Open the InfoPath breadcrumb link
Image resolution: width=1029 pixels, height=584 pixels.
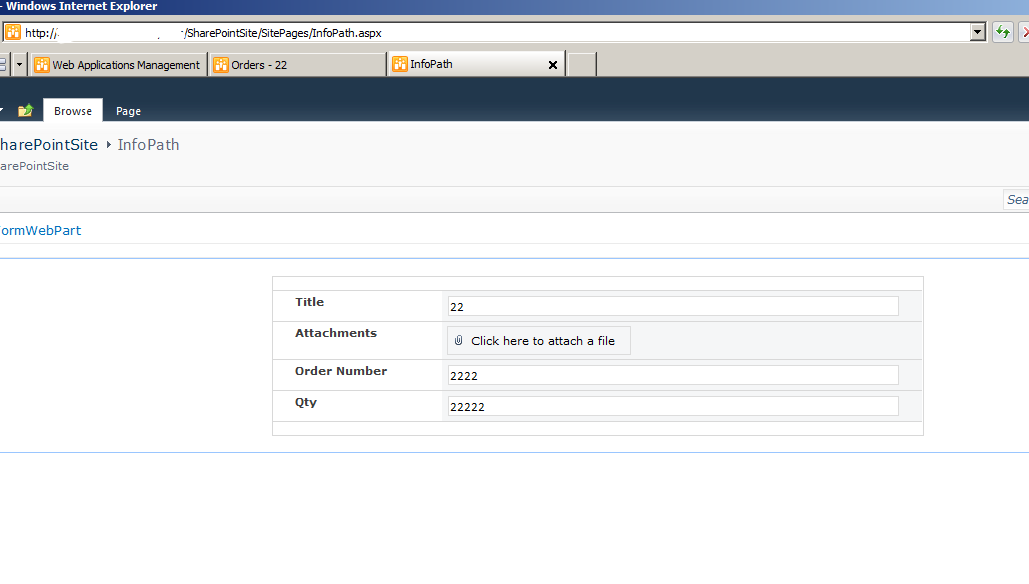[148, 144]
